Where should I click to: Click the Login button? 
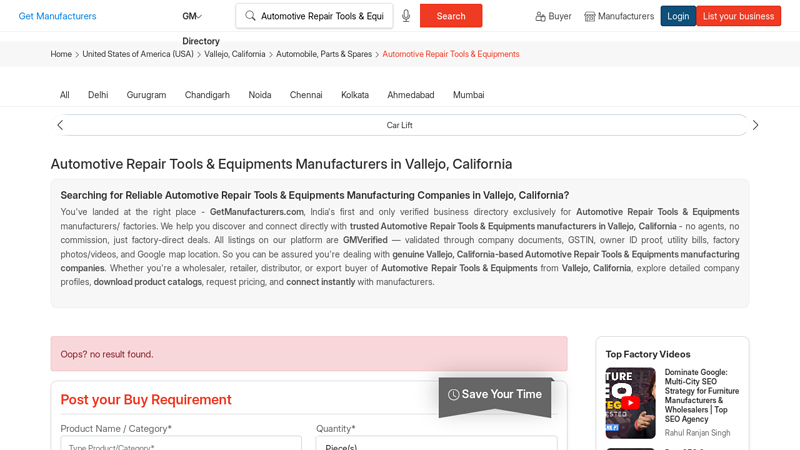pyautogui.click(x=678, y=16)
